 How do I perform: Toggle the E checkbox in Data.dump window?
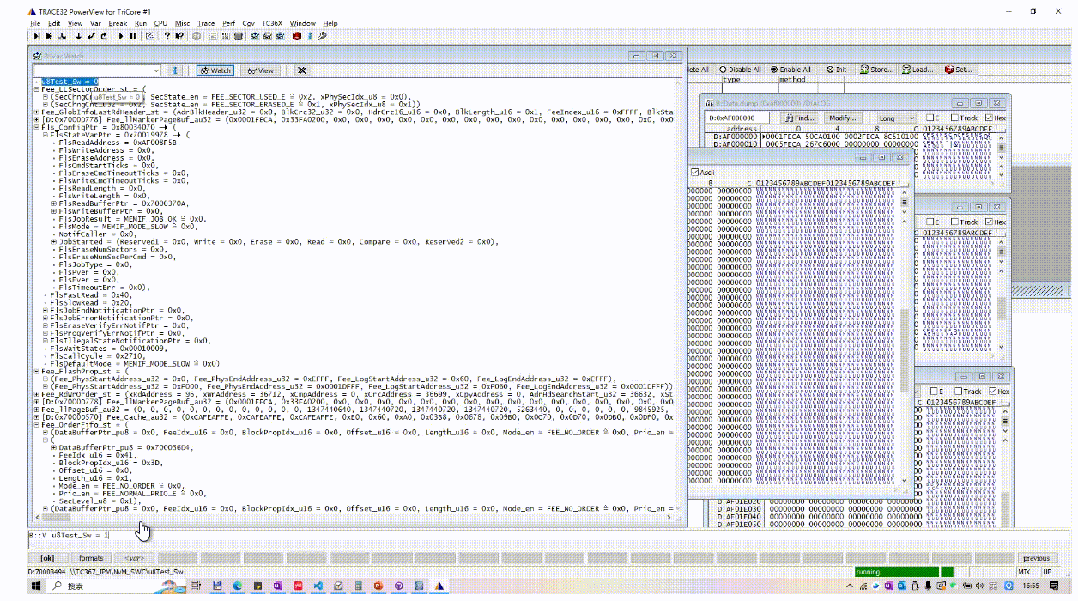point(930,118)
